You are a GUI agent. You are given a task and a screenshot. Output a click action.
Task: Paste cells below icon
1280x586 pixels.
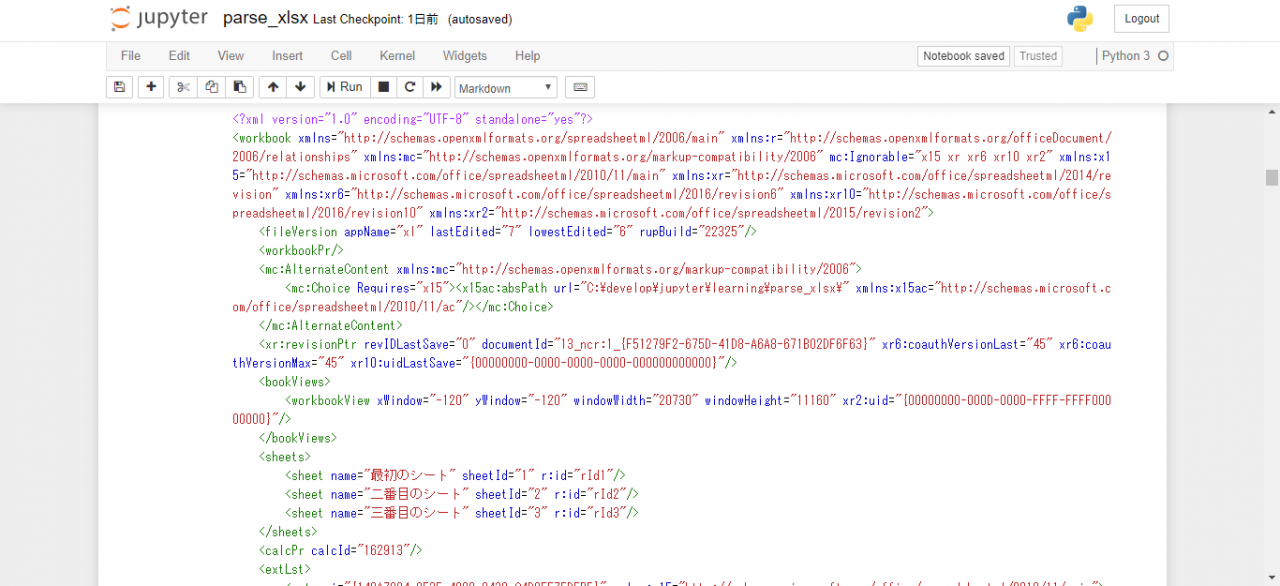click(239, 87)
